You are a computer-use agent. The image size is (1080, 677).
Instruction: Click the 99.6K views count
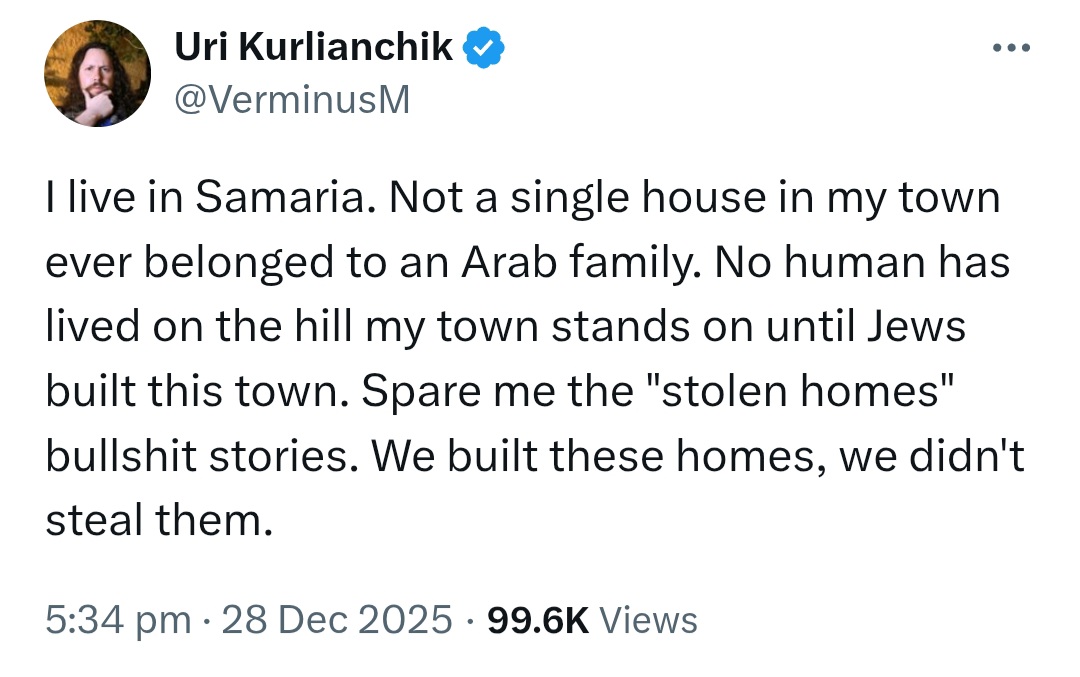[538, 619]
